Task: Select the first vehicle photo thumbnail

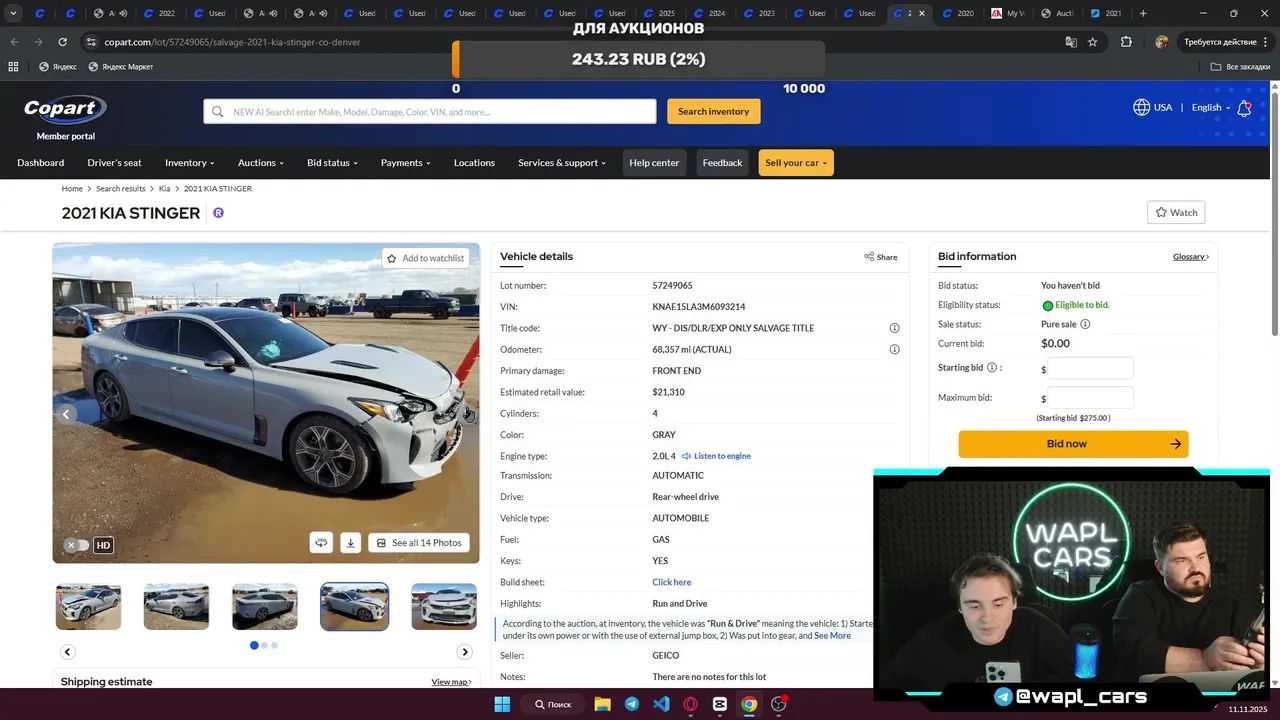Action: (88, 606)
